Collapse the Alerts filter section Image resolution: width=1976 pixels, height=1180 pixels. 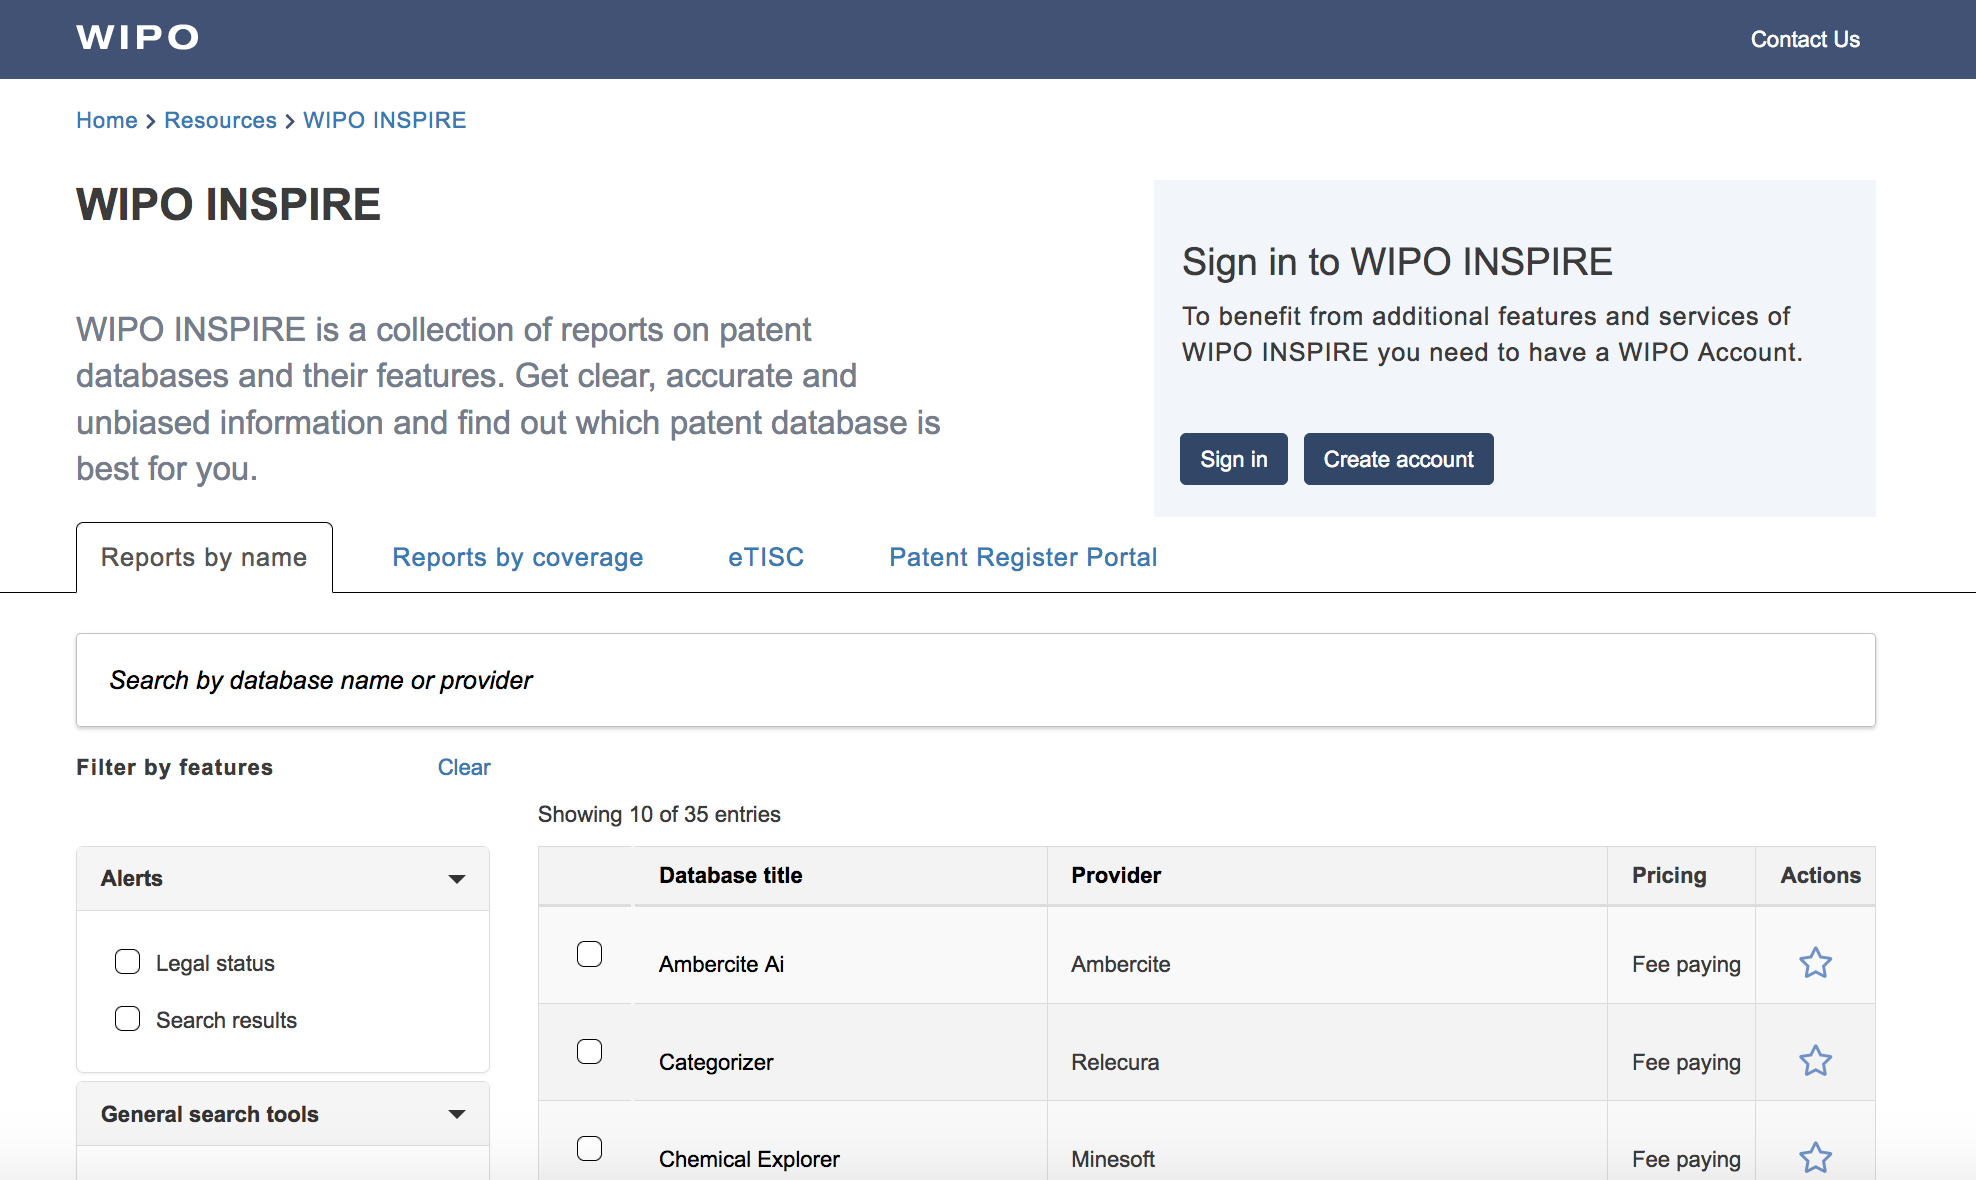pos(457,879)
